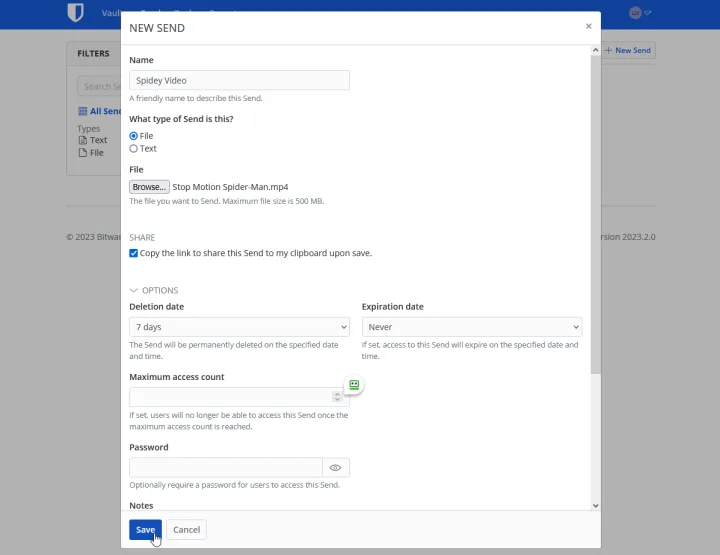This screenshot has width=720, height=555.
Task: Click the green password generator icon
Action: point(354,384)
